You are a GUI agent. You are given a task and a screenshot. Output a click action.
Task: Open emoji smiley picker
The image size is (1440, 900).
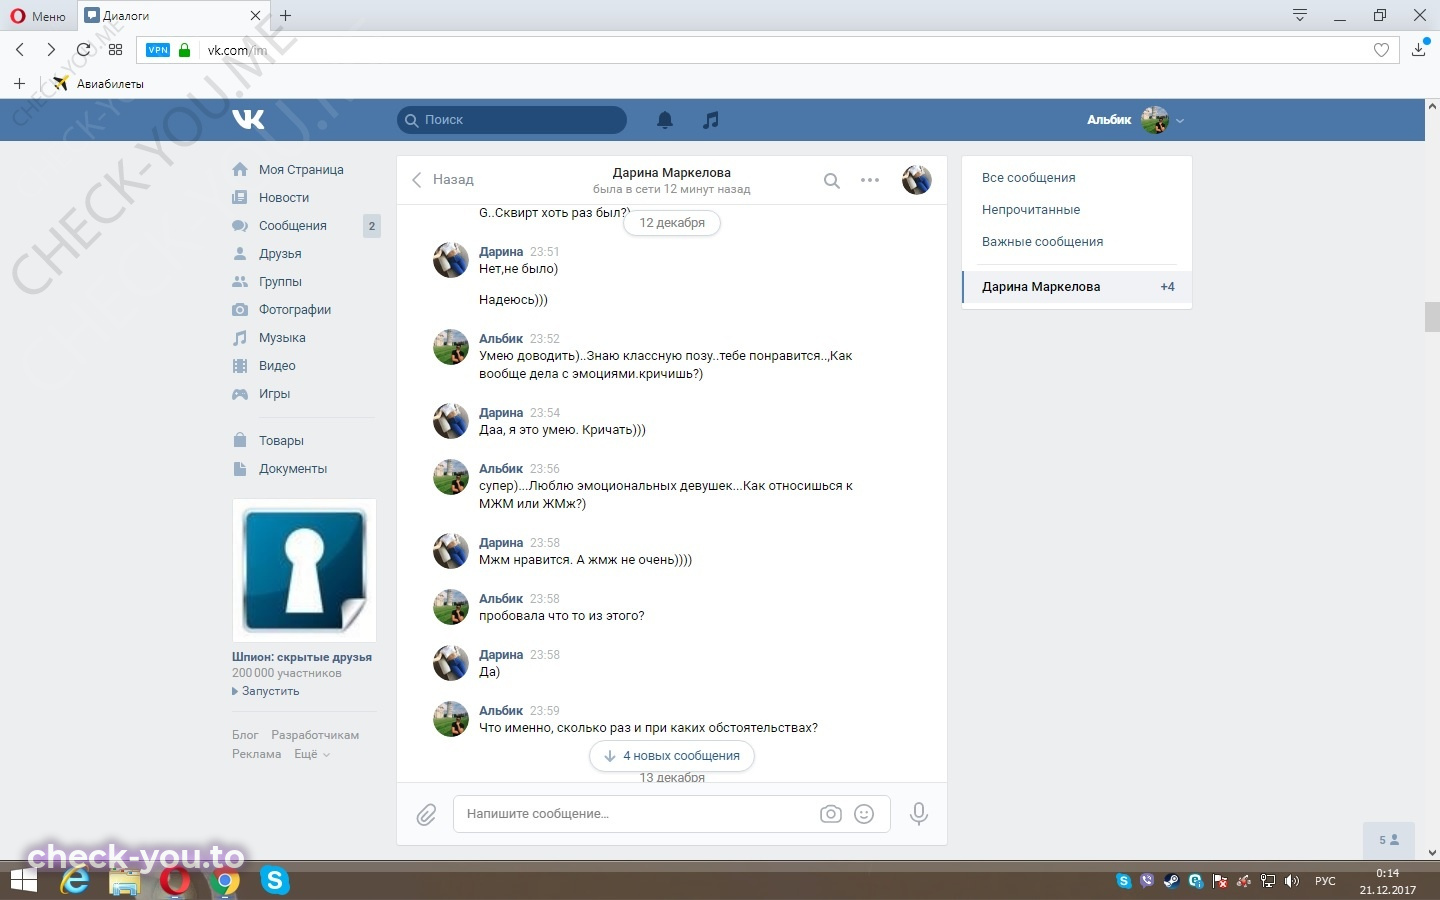click(864, 814)
